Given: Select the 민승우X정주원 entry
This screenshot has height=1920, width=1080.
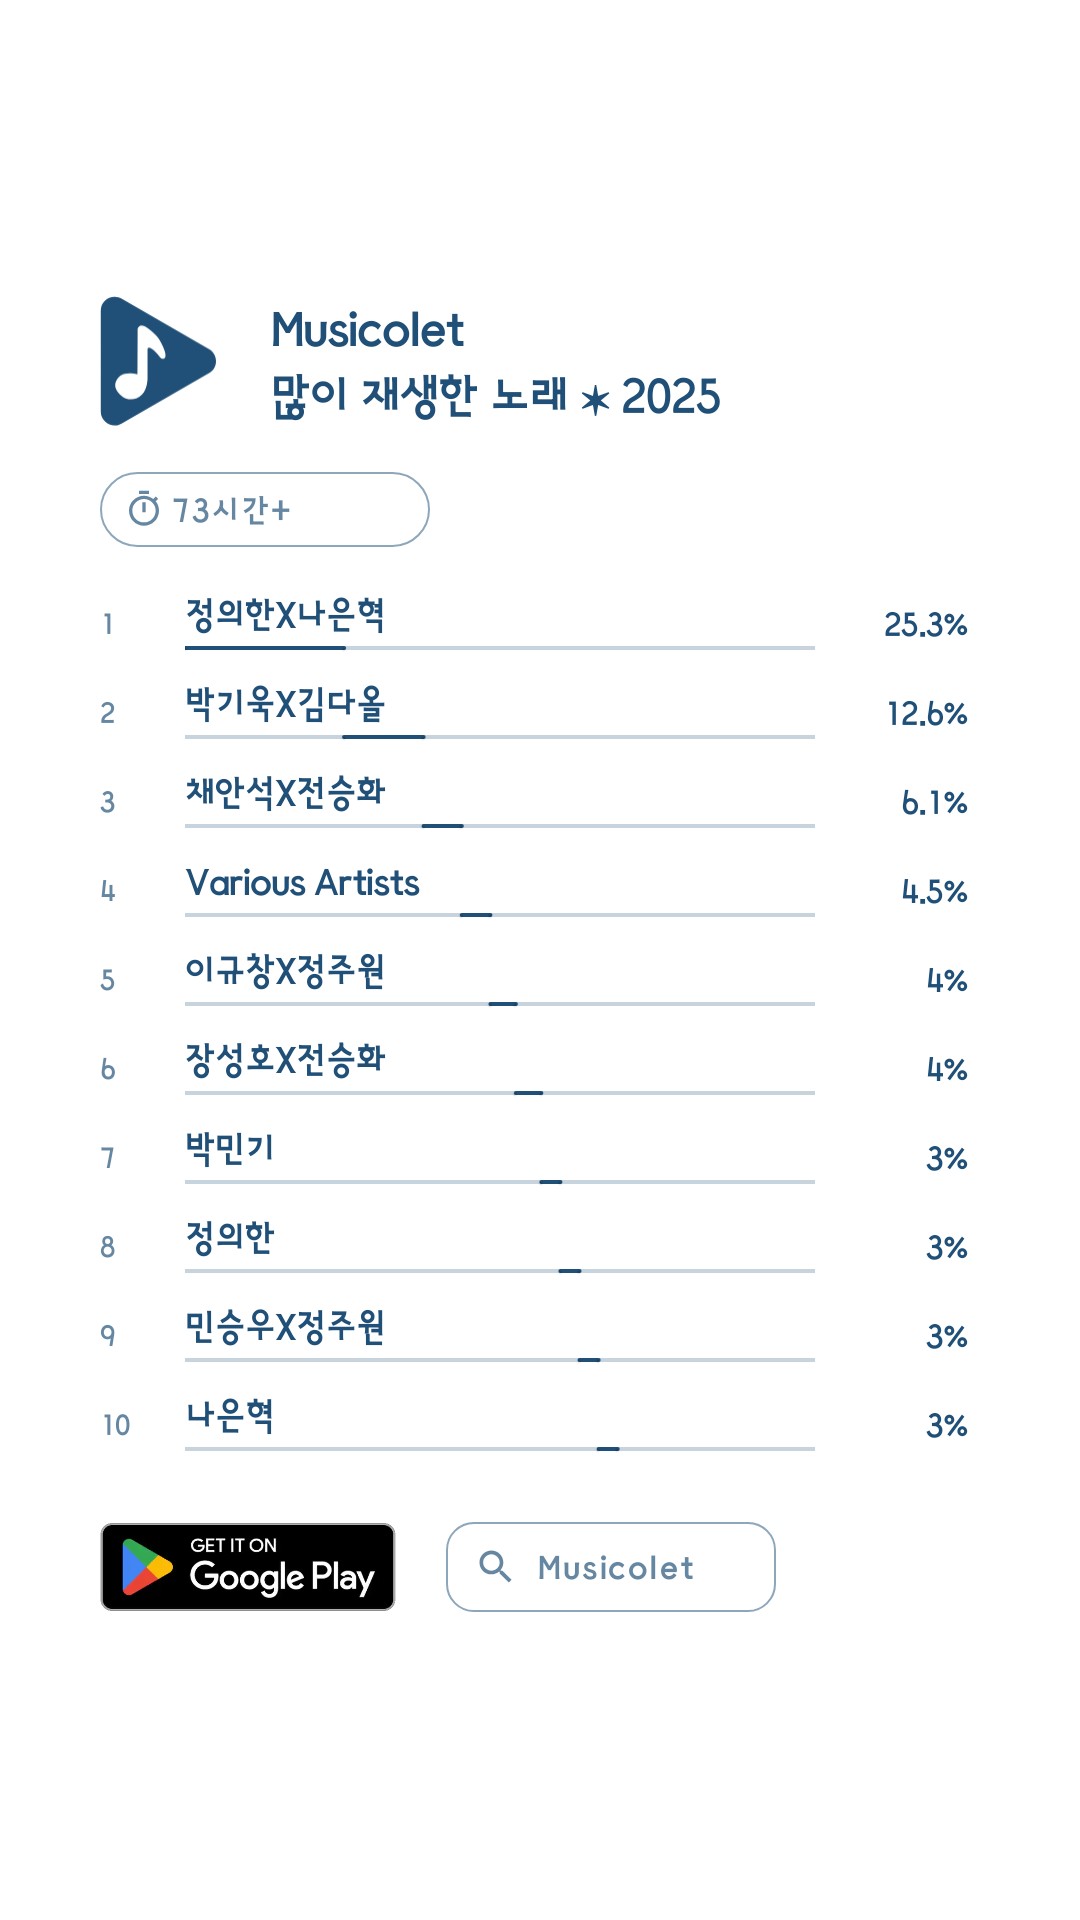Looking at the screenshot, I should coord(285,1327).
